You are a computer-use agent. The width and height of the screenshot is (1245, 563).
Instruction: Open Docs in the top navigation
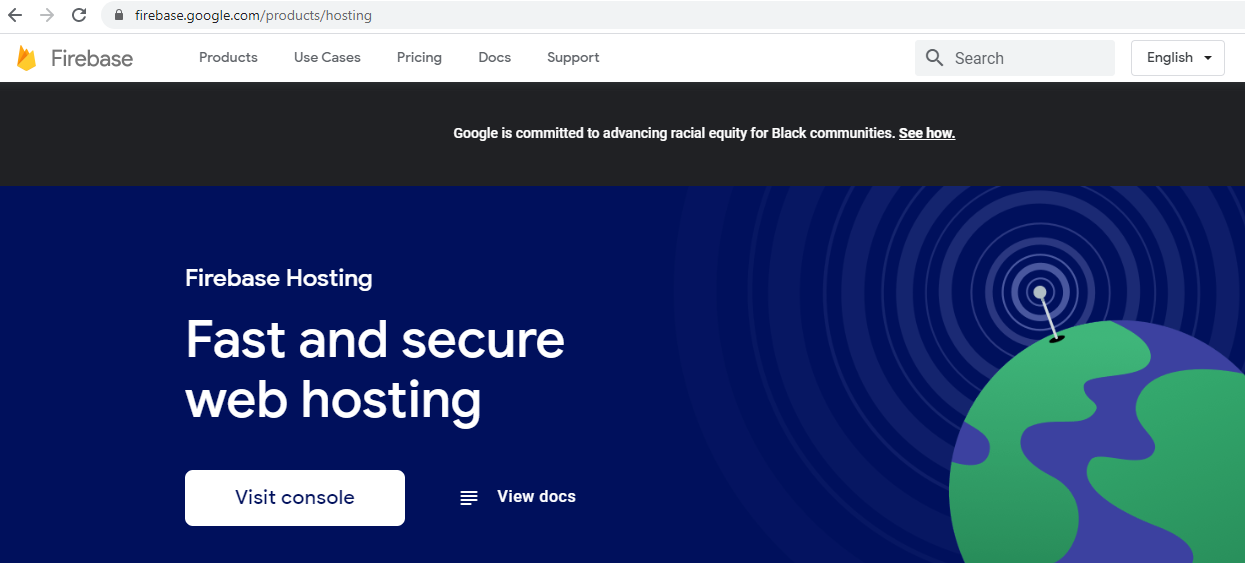tap(494, 58)
